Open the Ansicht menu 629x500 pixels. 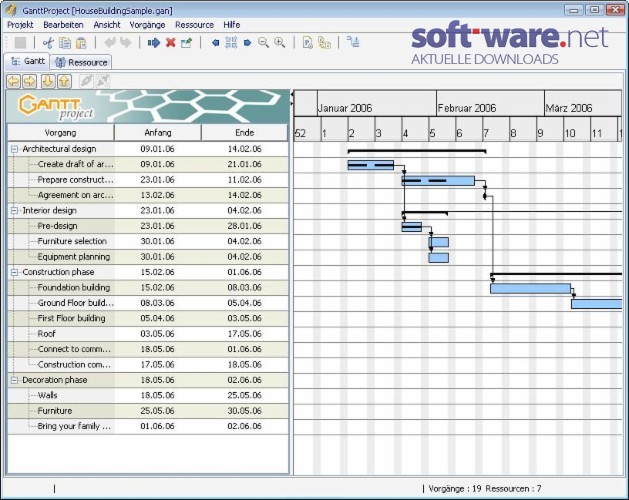tap(107, 25)
